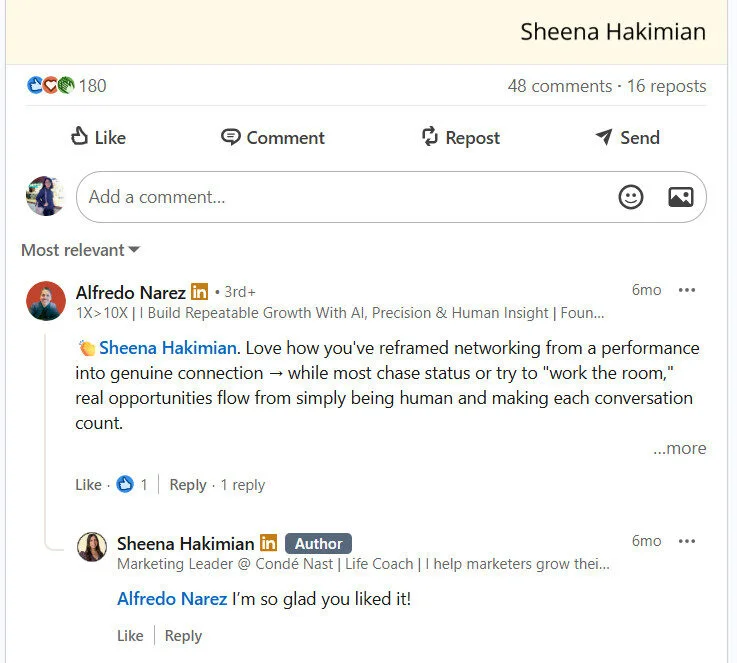Click Sheena Hakimian's Marketing Leader headline text
Image resolution: width=737 pixels, height=663 pixels.
tap(363, 564)
